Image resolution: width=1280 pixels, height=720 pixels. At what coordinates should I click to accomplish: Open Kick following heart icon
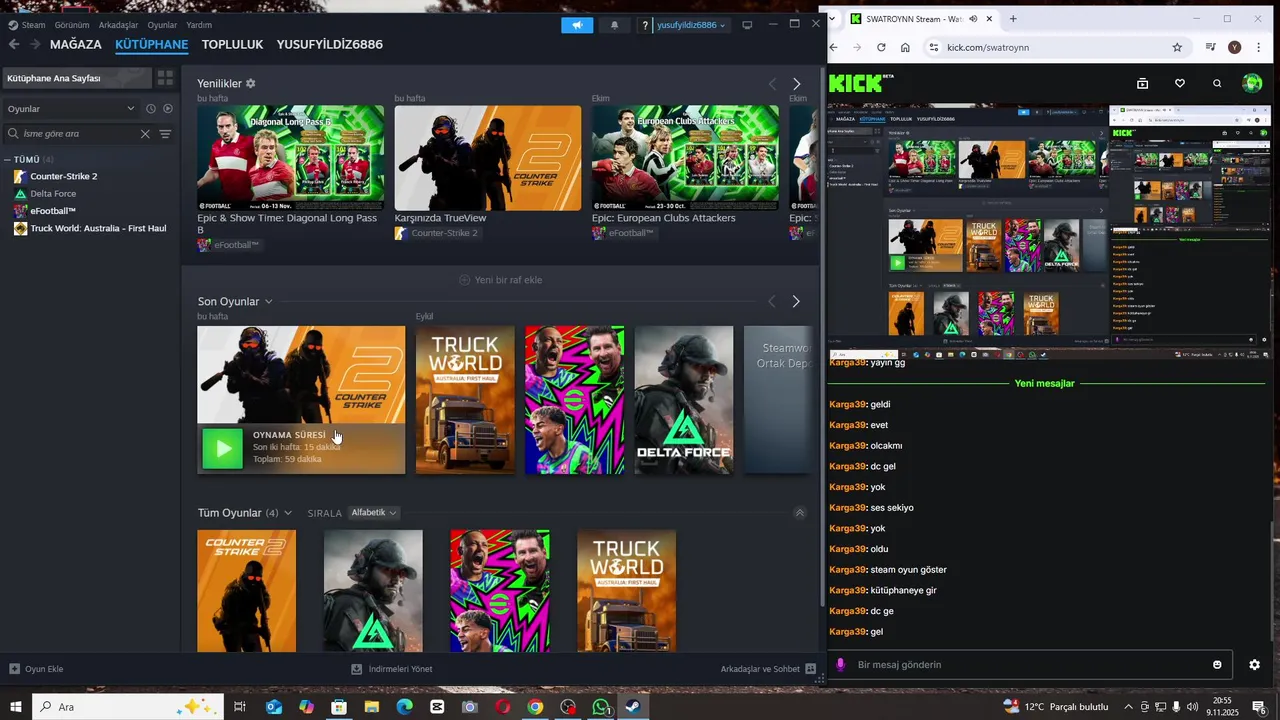1180,84
